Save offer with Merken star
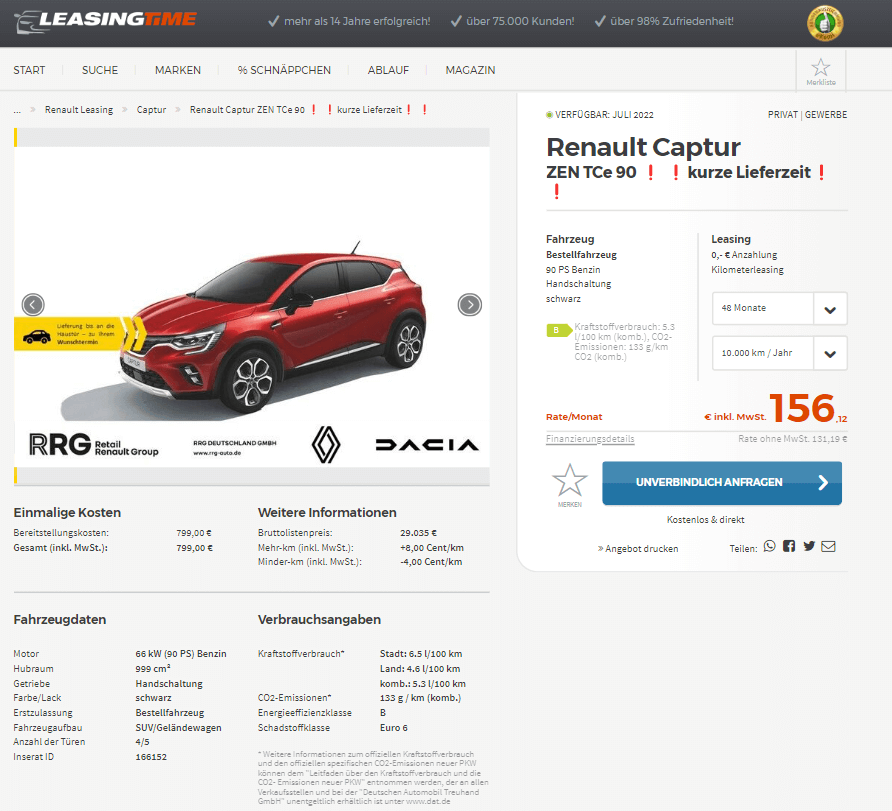Image resolution: width=892 pixels, height=811 pixels. pyautogui.click(x=569, y=485)
